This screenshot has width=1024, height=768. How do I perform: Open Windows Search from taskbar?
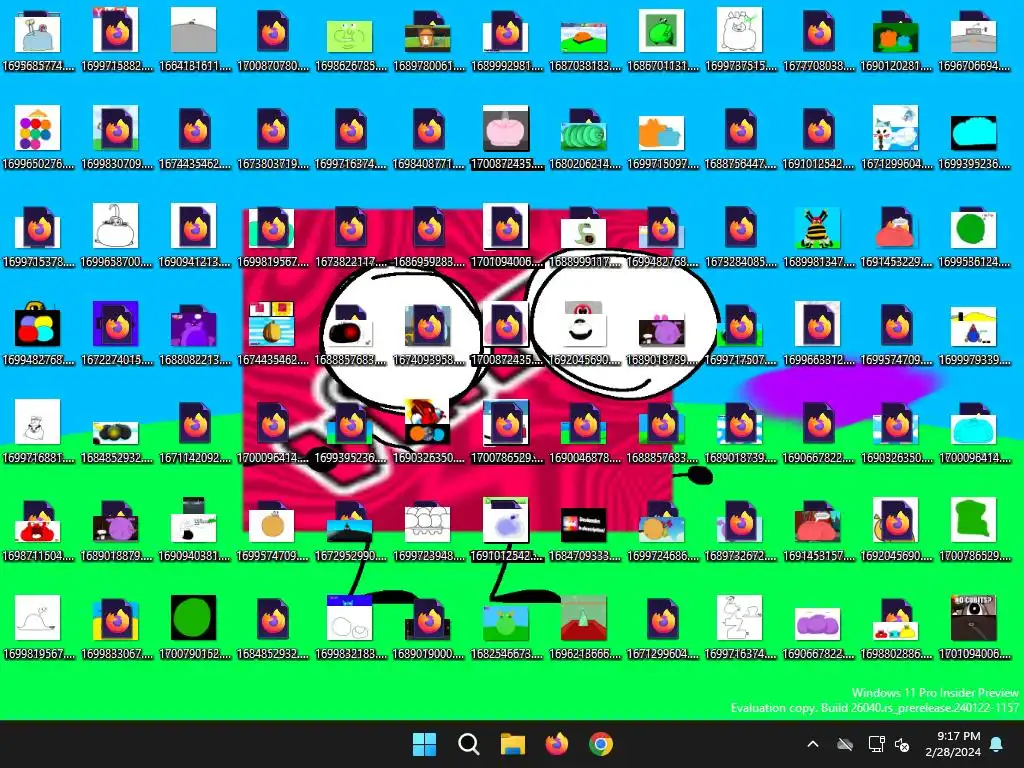tap(469, 744)
